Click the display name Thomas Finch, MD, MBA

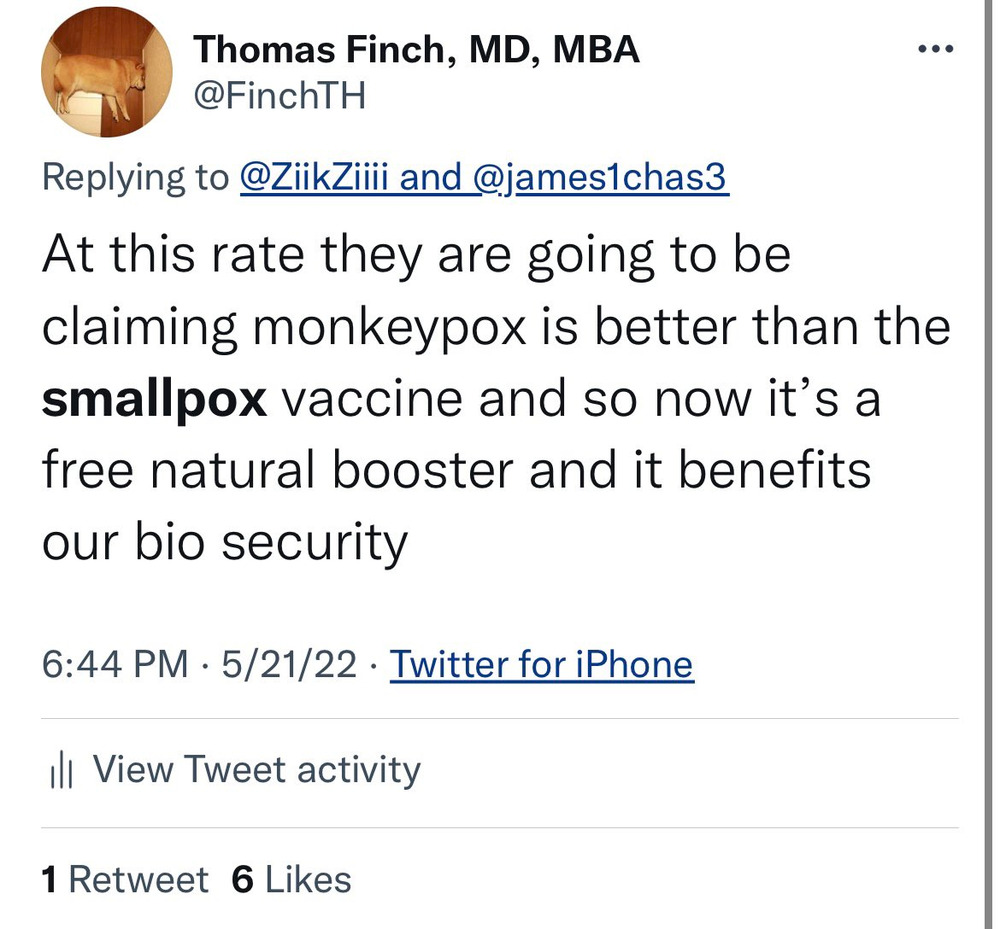click(416, 47)
